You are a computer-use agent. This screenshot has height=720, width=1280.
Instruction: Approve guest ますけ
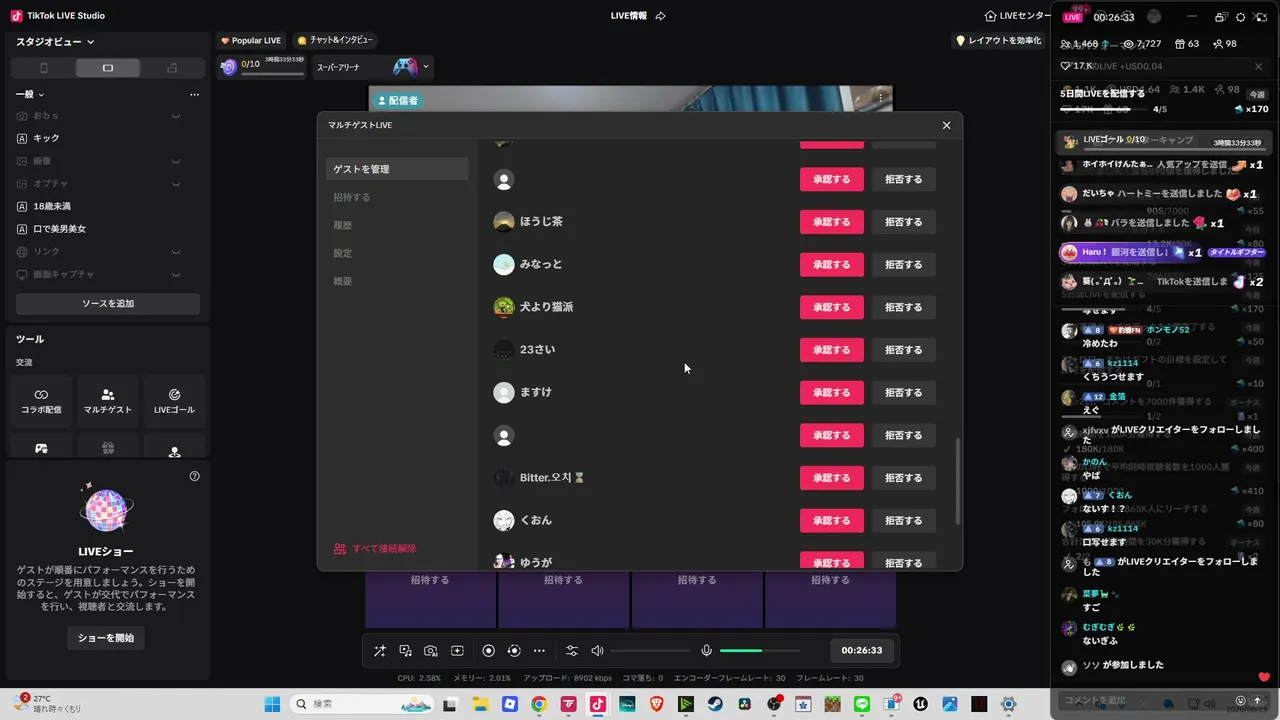coord(831,393)
